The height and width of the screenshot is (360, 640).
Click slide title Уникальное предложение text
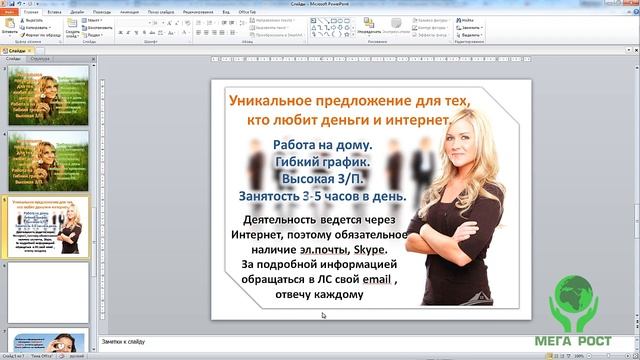349,110
